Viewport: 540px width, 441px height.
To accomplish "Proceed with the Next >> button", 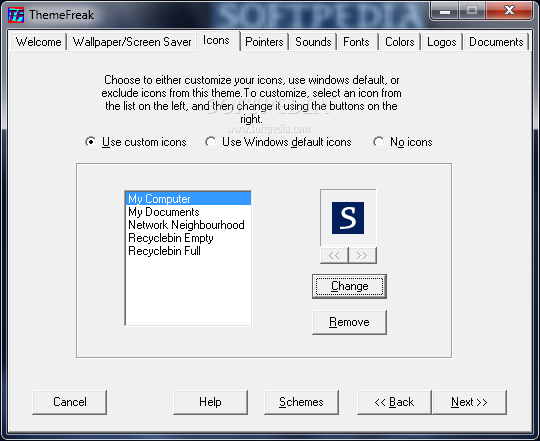I will [x=469, y=402].
